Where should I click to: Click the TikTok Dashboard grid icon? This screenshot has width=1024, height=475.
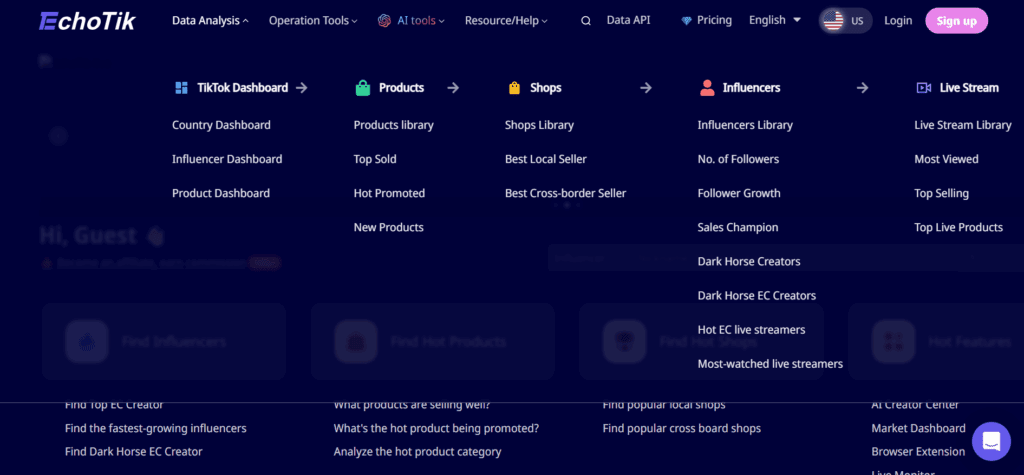182,88
